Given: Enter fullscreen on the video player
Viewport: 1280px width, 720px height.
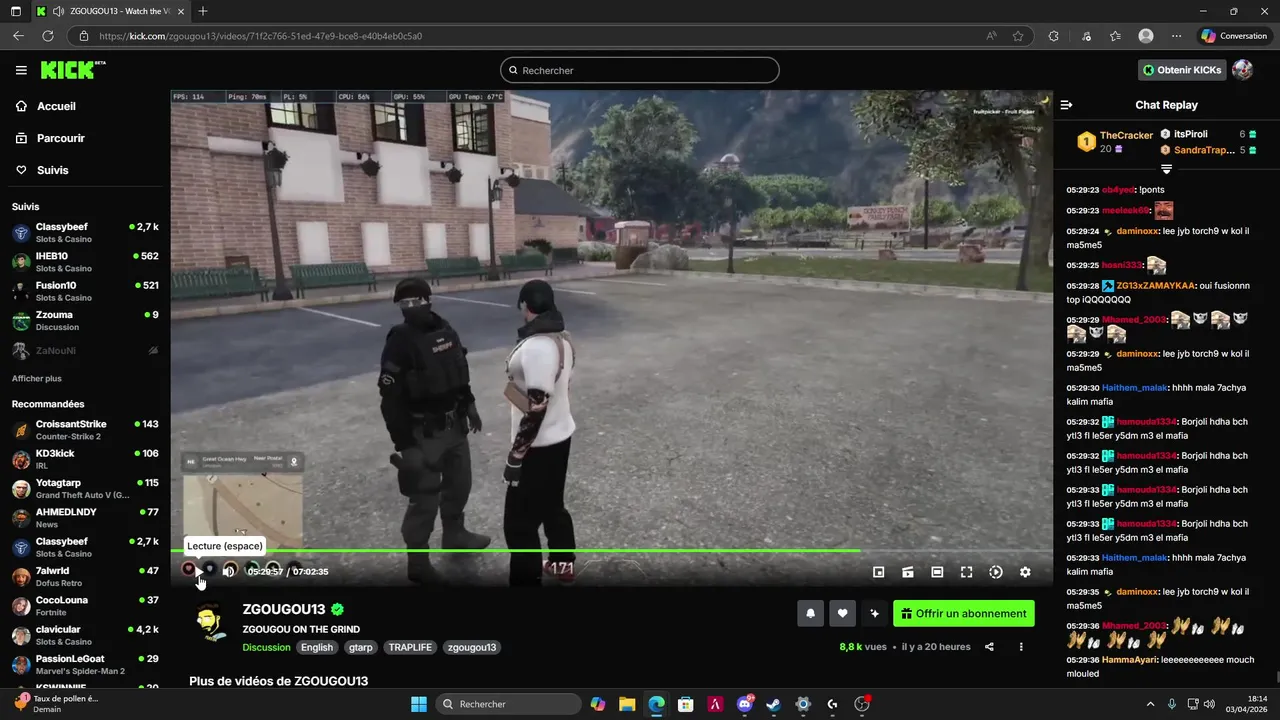Looking at the screenshot, I should [966, 572].
